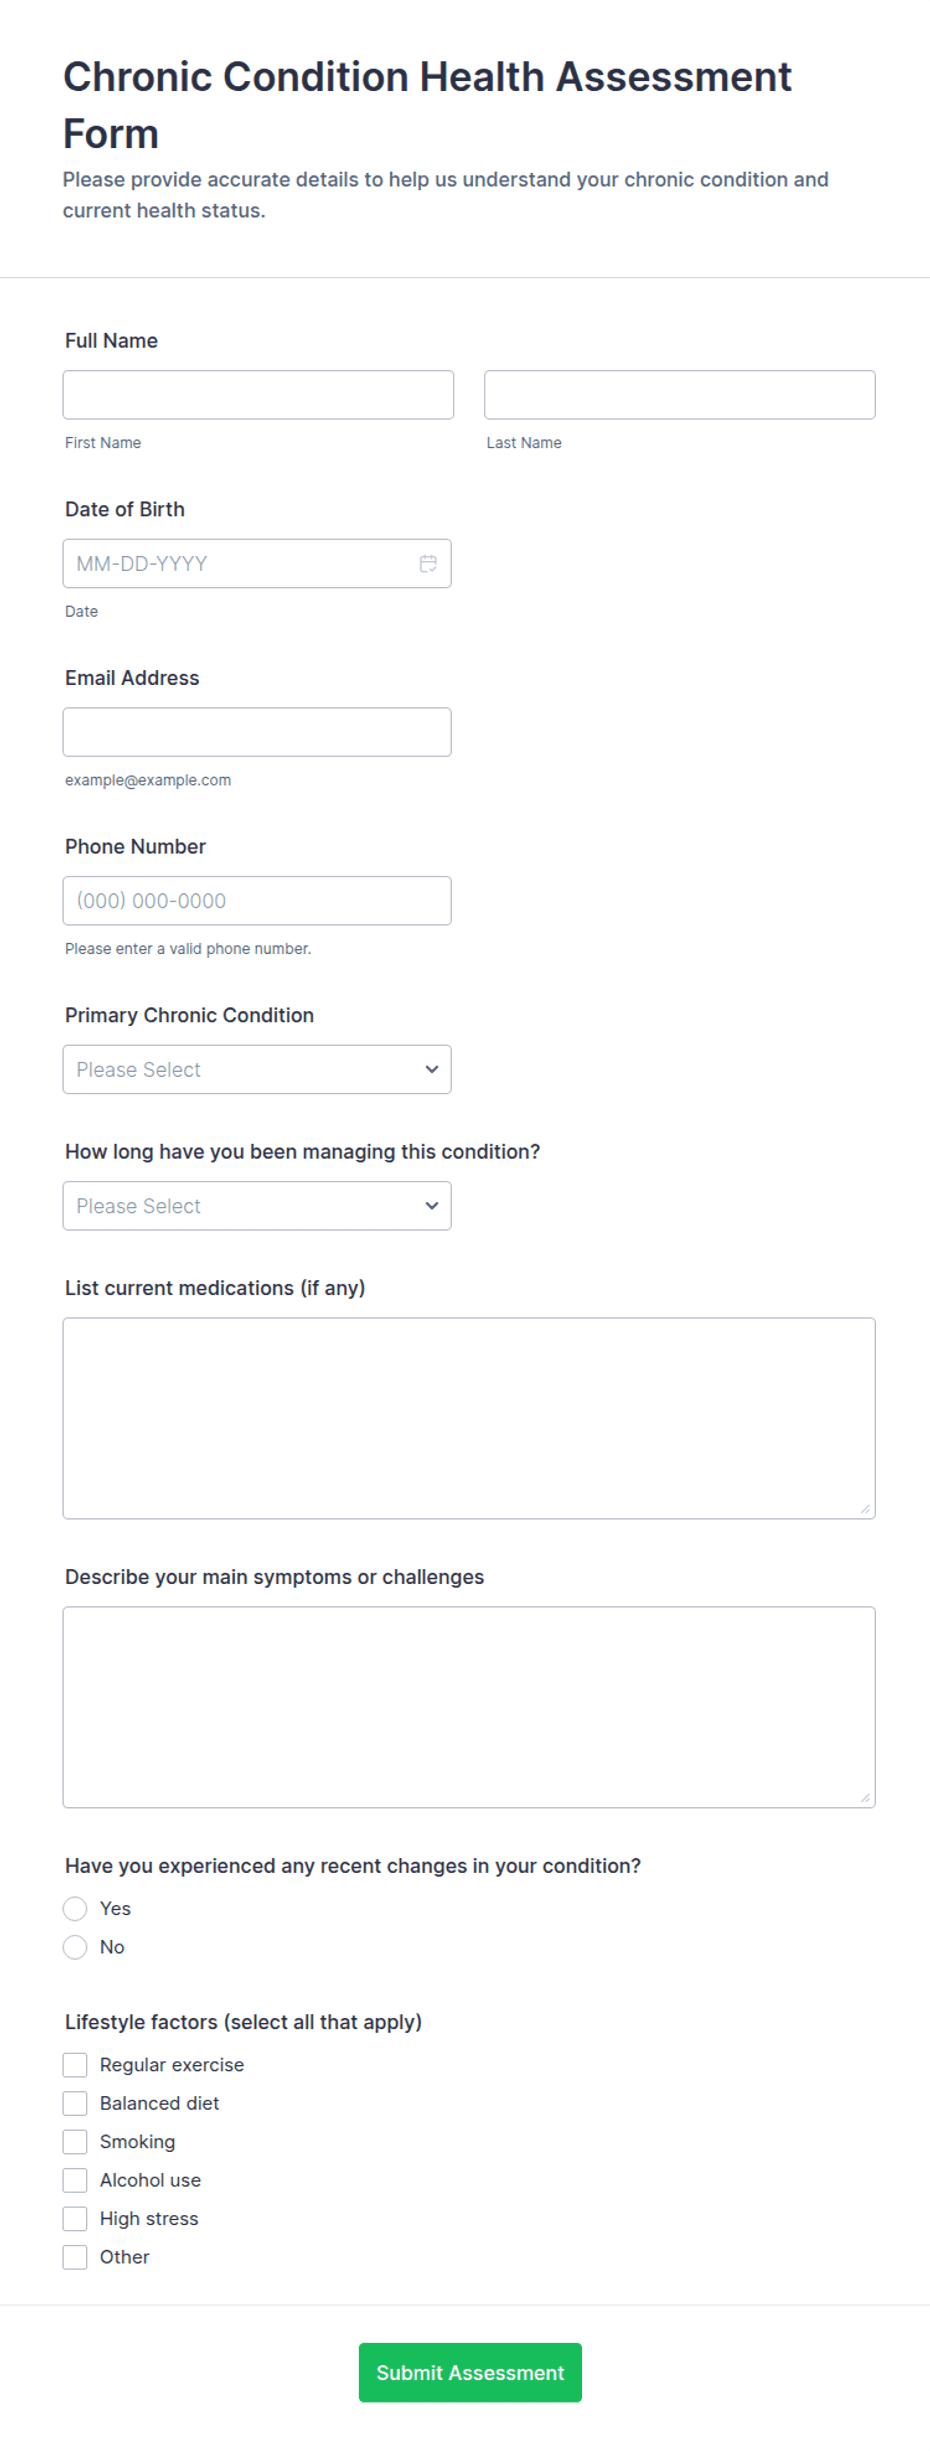Image resolution: width=930 pixels, height=2451 pixels.
Task: Tick the Other lifestyle factor checkbox
Action: 75,2257
